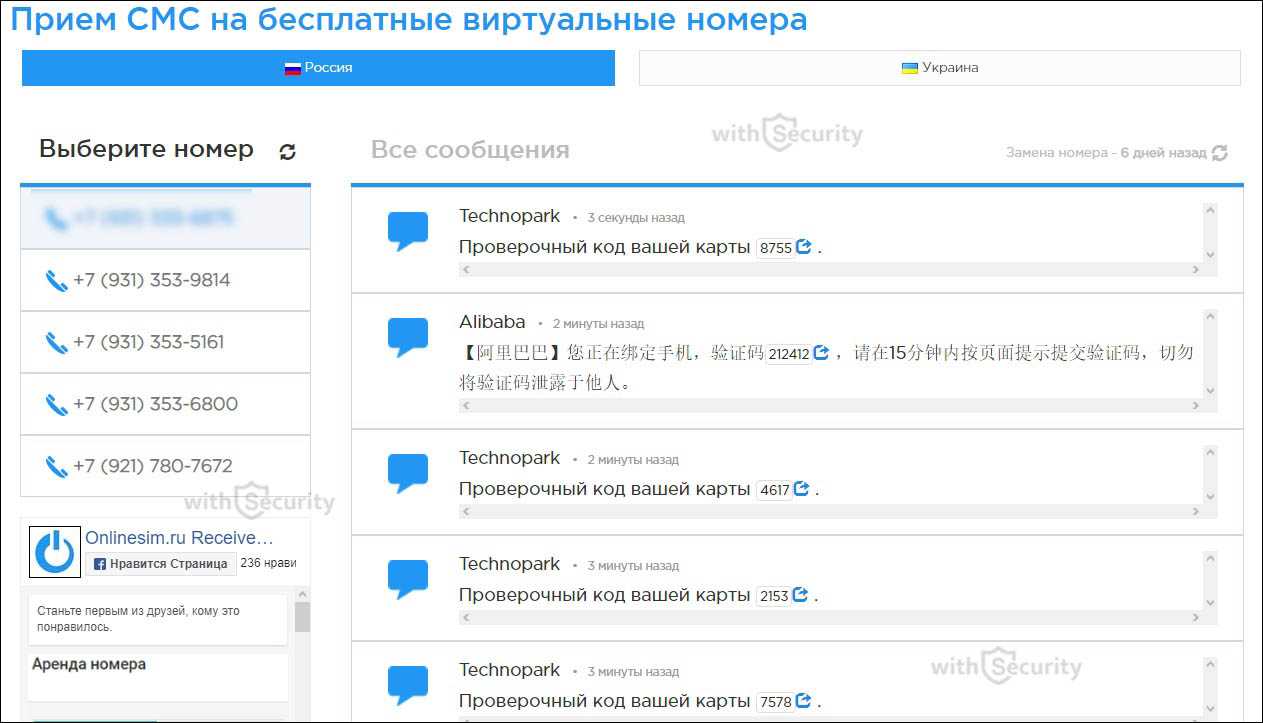Click down arrow in 8755 message scrollbar
The height and width of the screenshot is (723, 1263).
1210,255
